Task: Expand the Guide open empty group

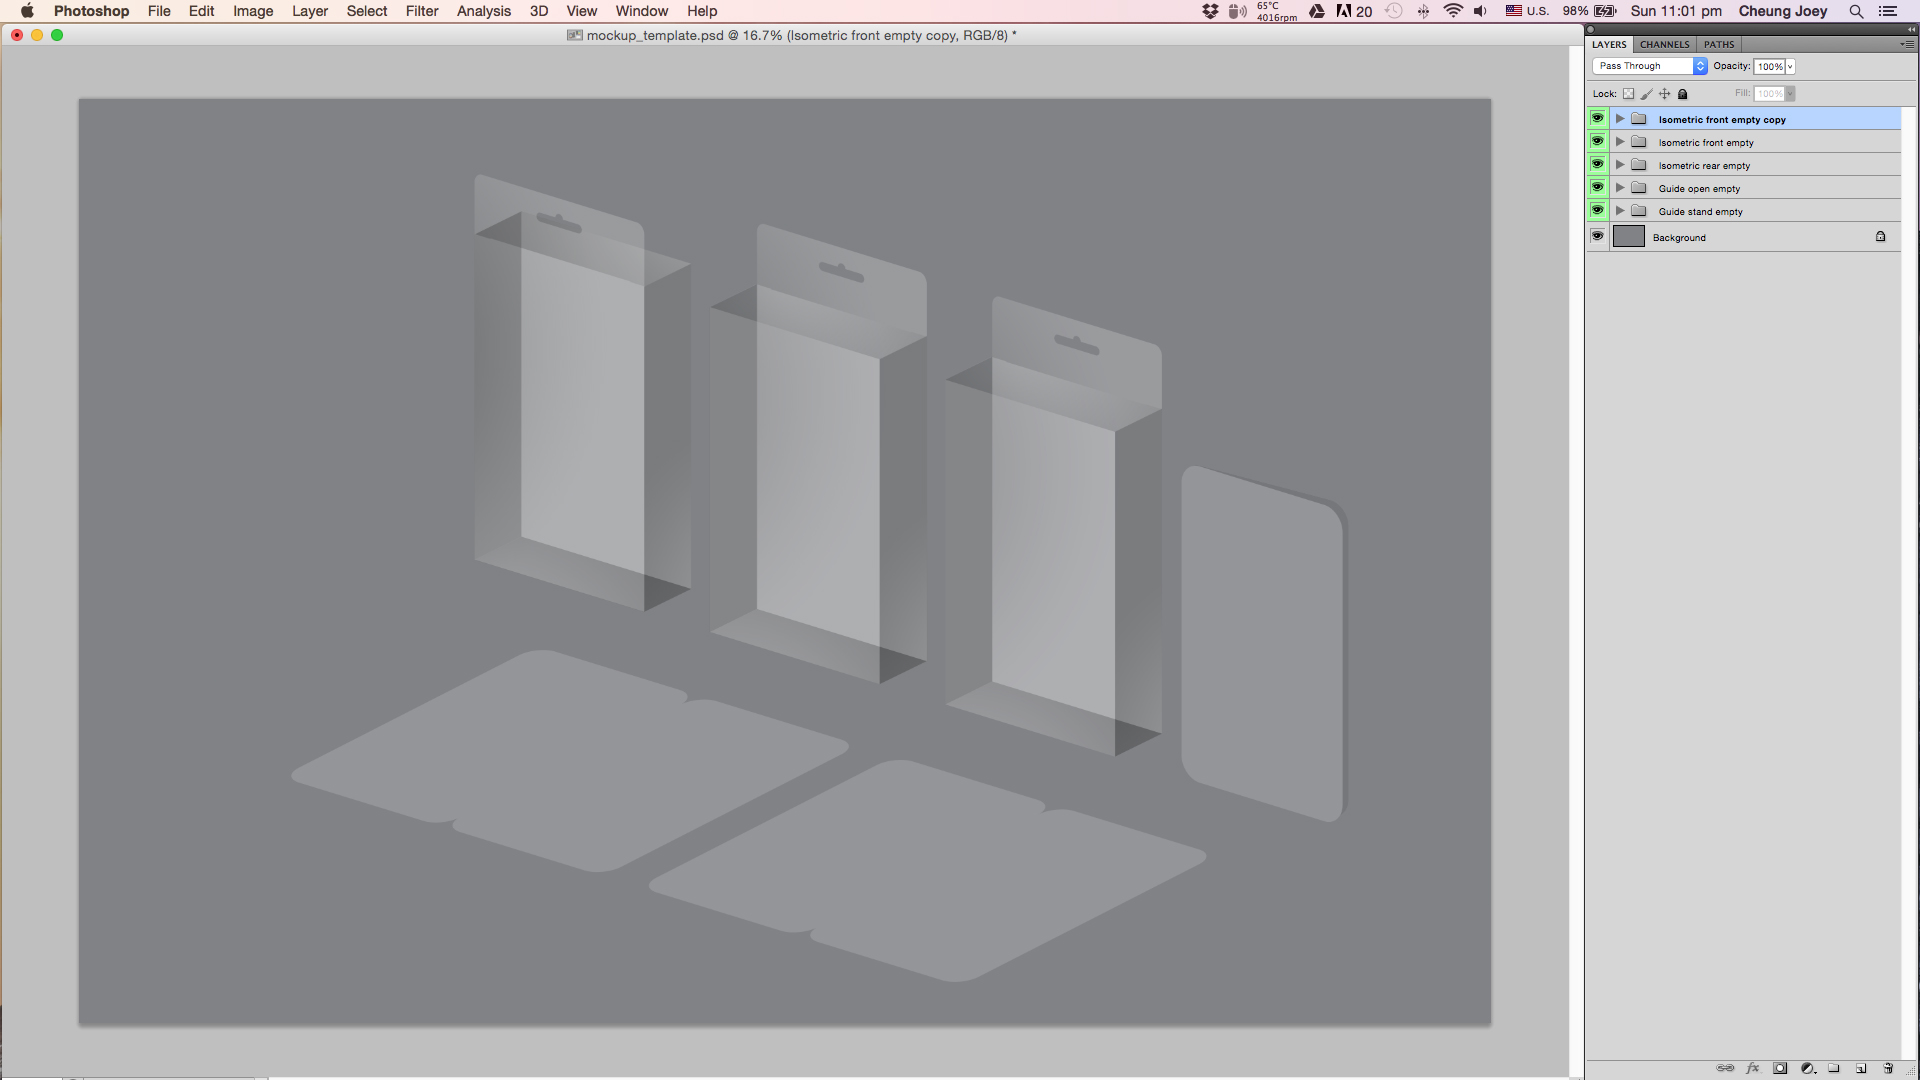Action: coord(1620,188)
